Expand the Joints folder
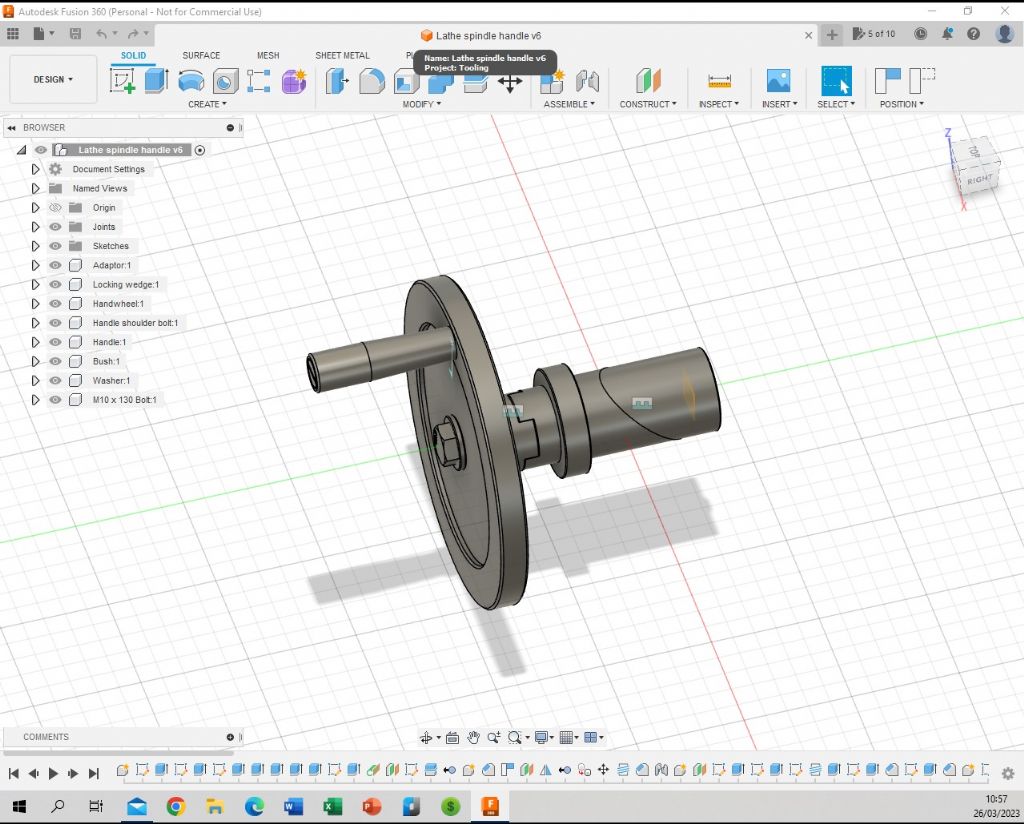 coord(35,227)
